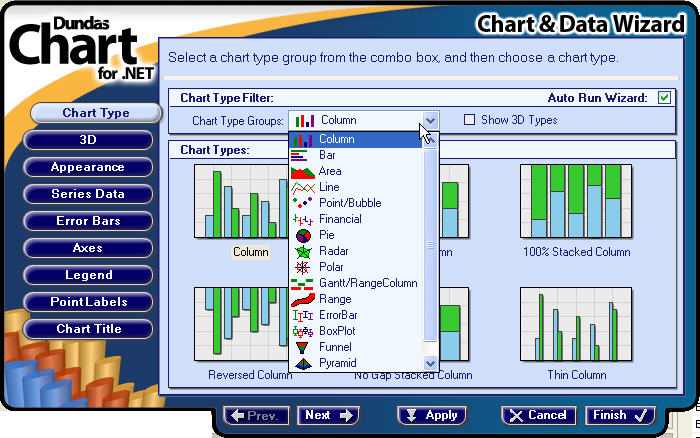Switch to Series Data page
This screenshot has height=438, width=700.
tap(88, 194)
